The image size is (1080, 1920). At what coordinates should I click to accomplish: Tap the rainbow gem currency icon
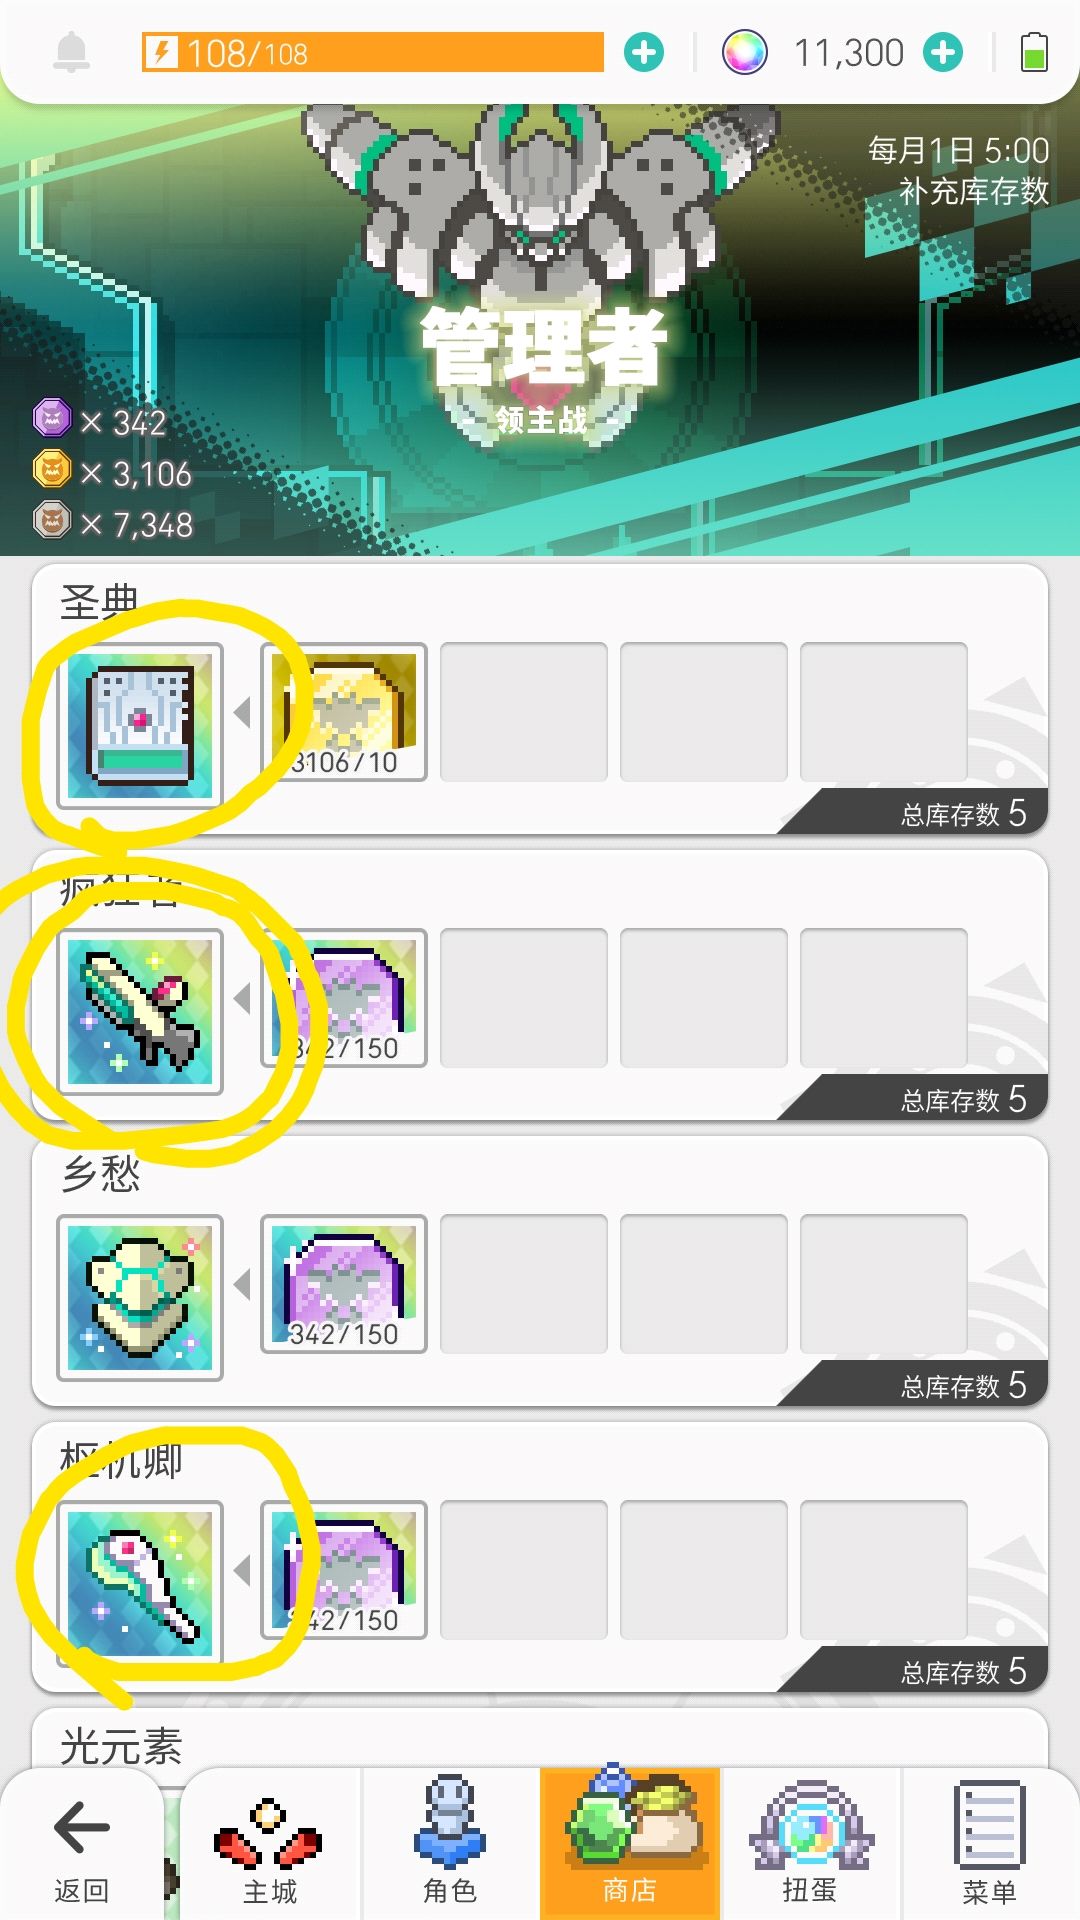[744, 52]
